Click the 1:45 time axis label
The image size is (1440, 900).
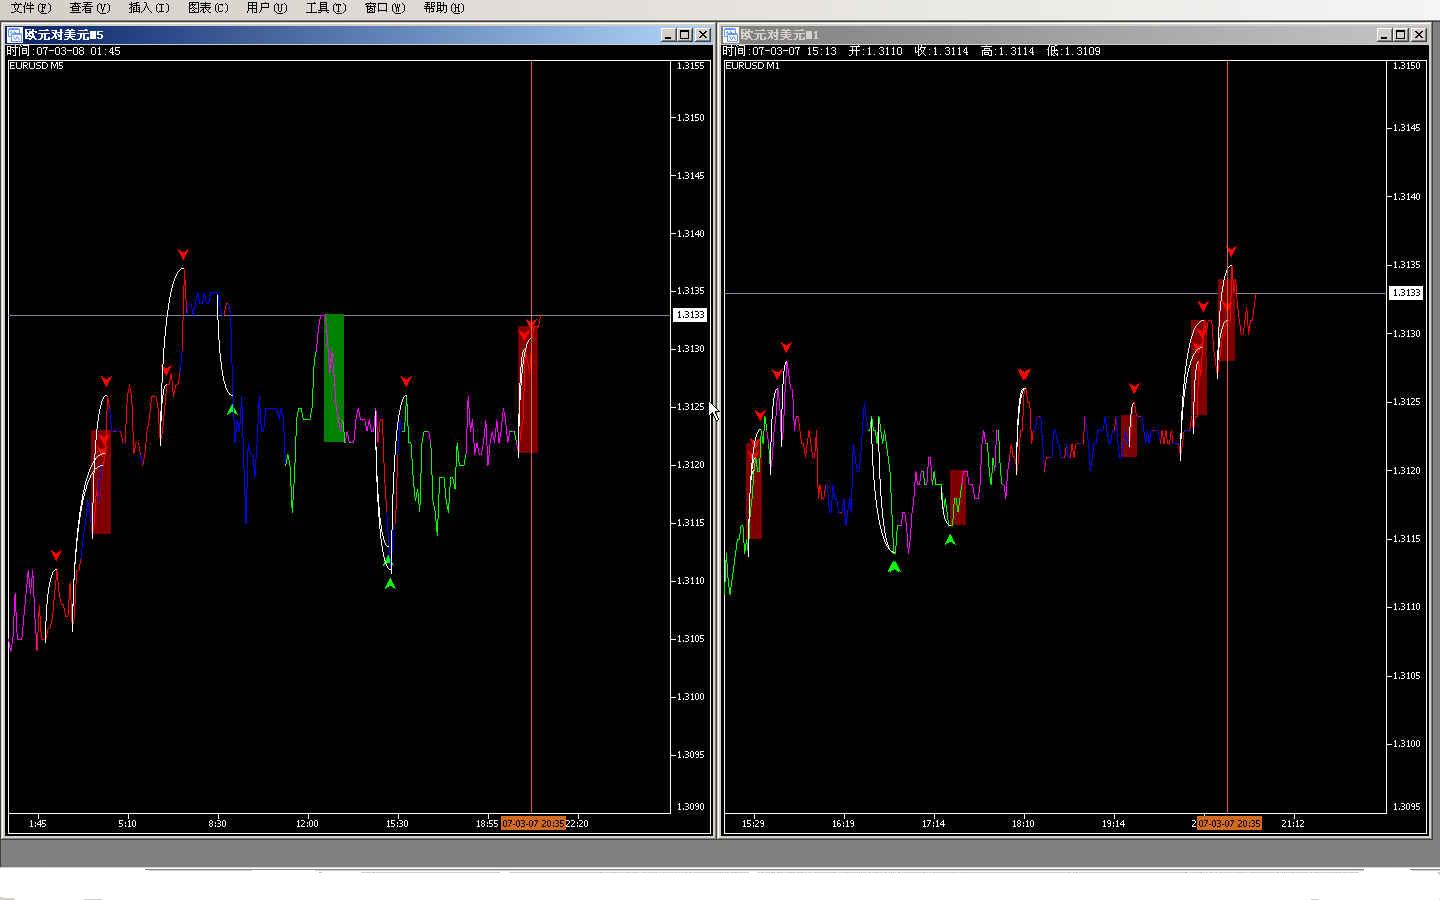38,824
